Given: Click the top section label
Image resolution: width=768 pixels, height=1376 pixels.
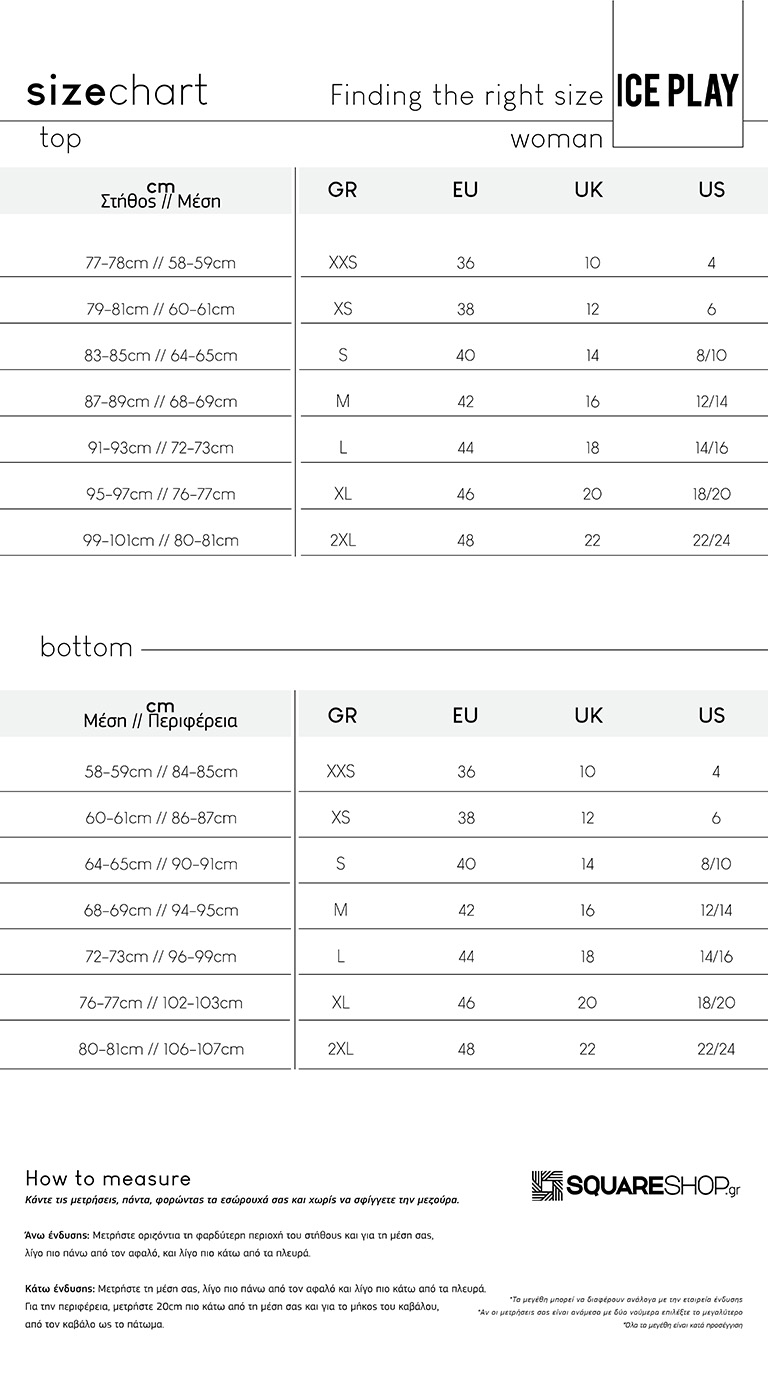Looking at the screenshot, I should pyautogui.click(x=60, y=139).
